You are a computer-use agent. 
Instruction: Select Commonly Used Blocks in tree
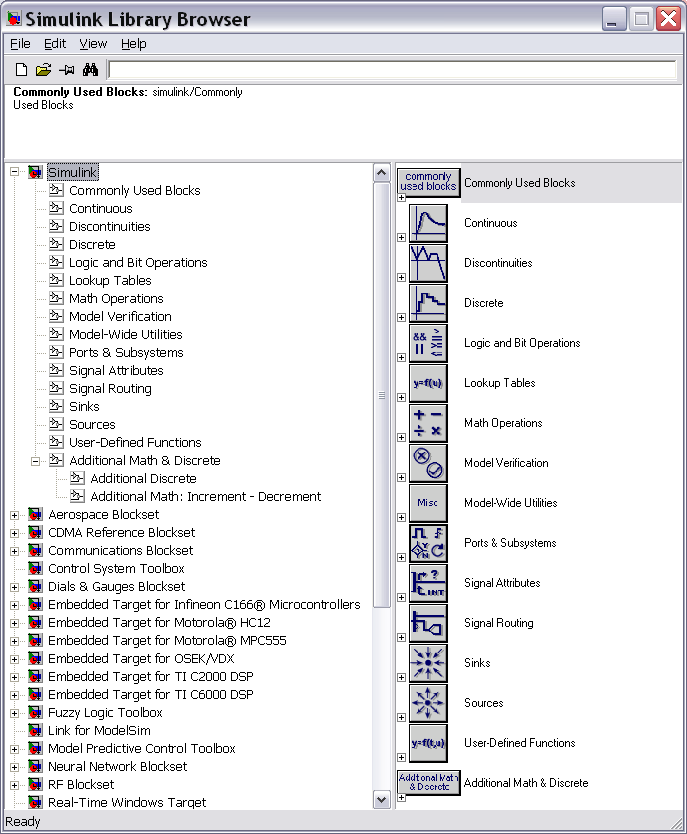coord(135,190)
